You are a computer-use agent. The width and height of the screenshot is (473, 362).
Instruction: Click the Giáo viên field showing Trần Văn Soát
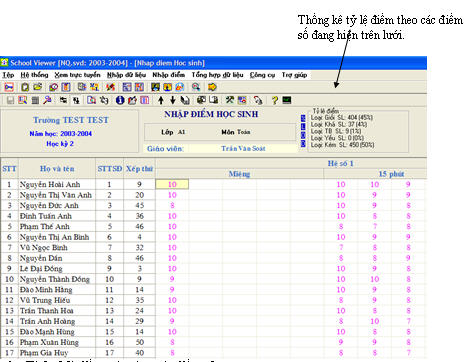point(243,149)
